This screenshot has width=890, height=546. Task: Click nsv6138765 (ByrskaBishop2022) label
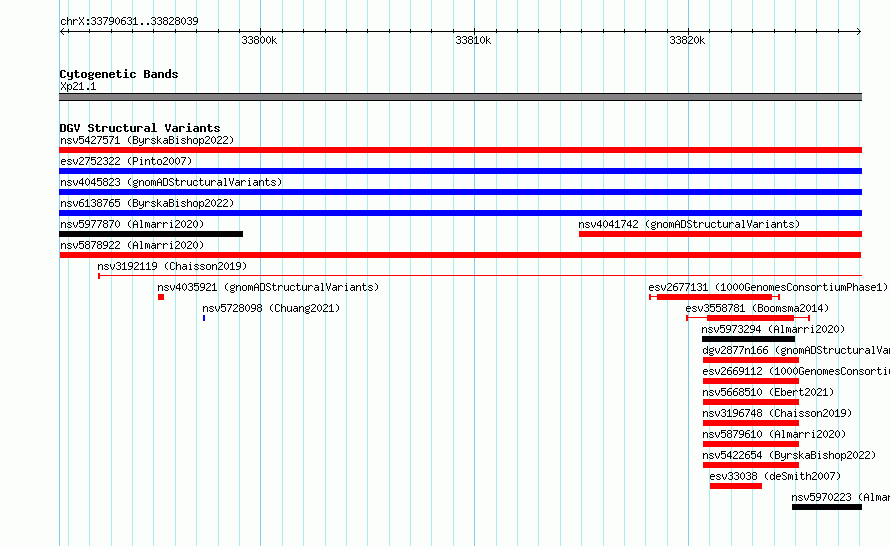point(147,203)
